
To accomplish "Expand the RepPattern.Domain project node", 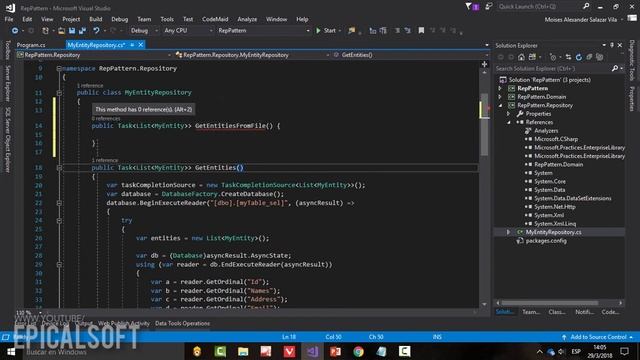I will [500, 97].
